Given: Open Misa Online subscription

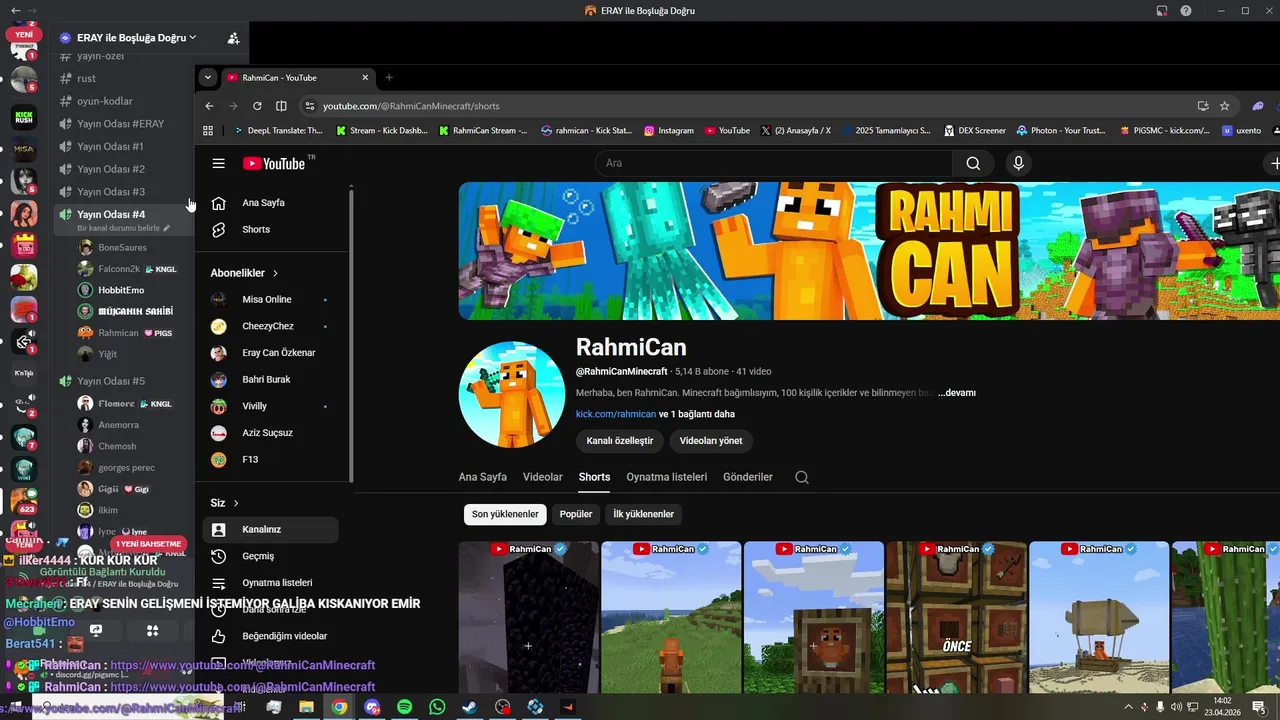Looking at the screenshot, I should pyautogui.click(x=270, y=299).
